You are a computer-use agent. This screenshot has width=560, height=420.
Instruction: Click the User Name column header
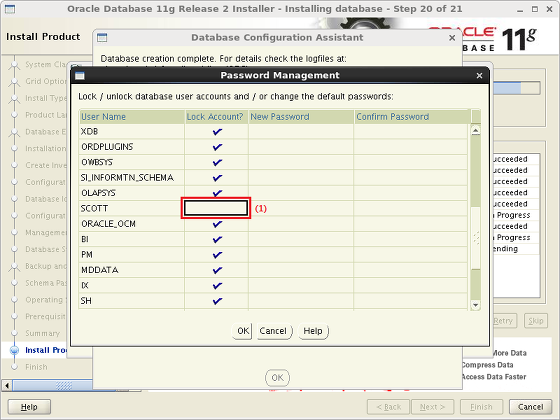click(132, 117)
